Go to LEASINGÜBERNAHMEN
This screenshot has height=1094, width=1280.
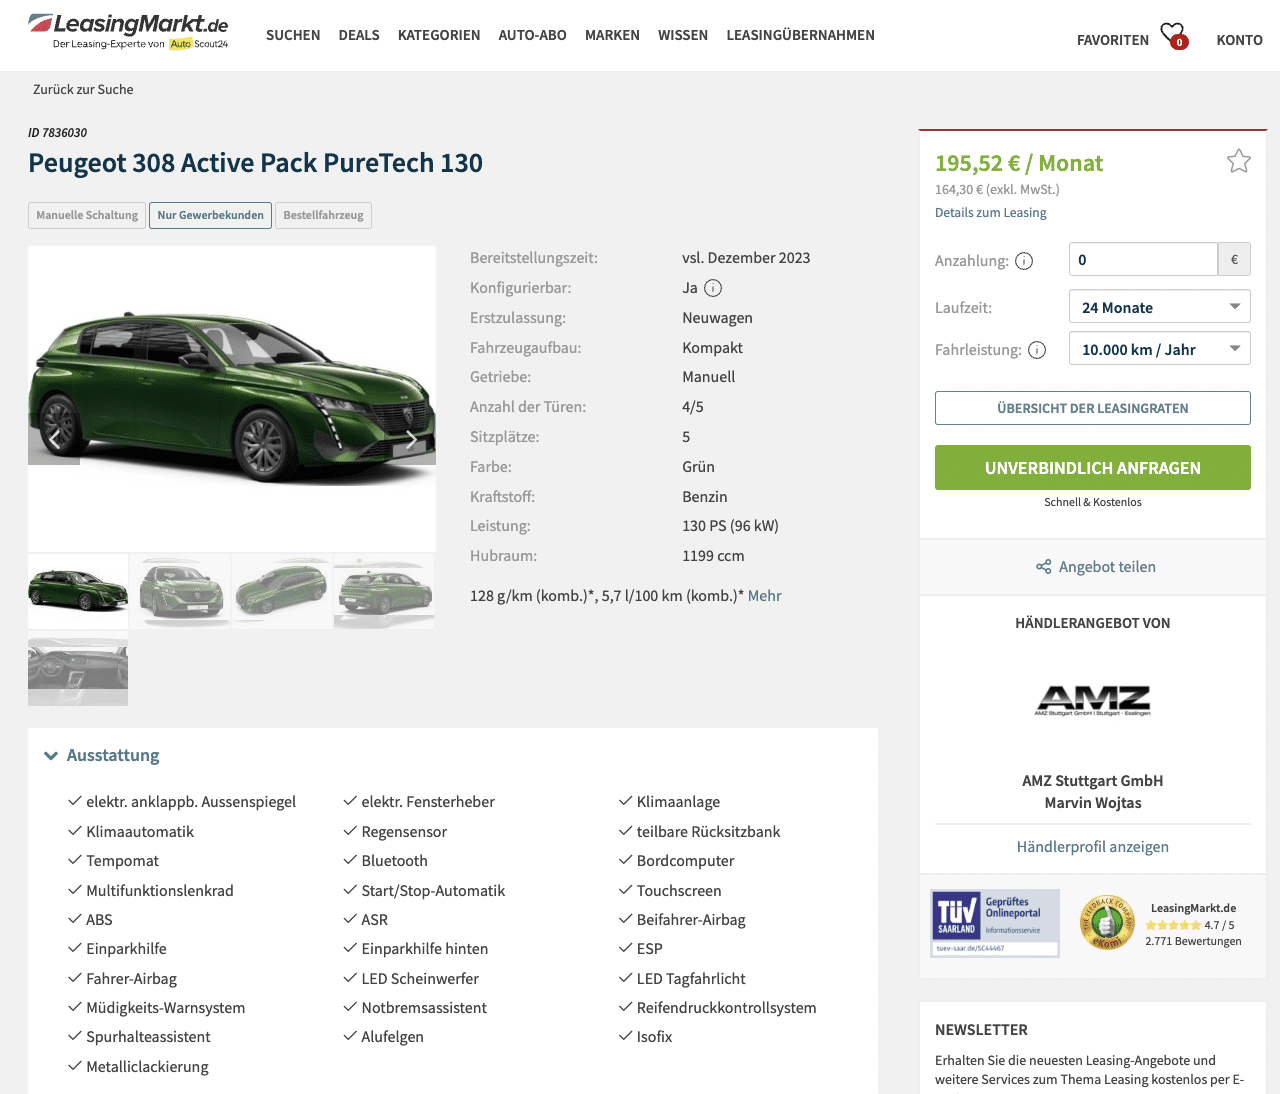tap(800, 35)
